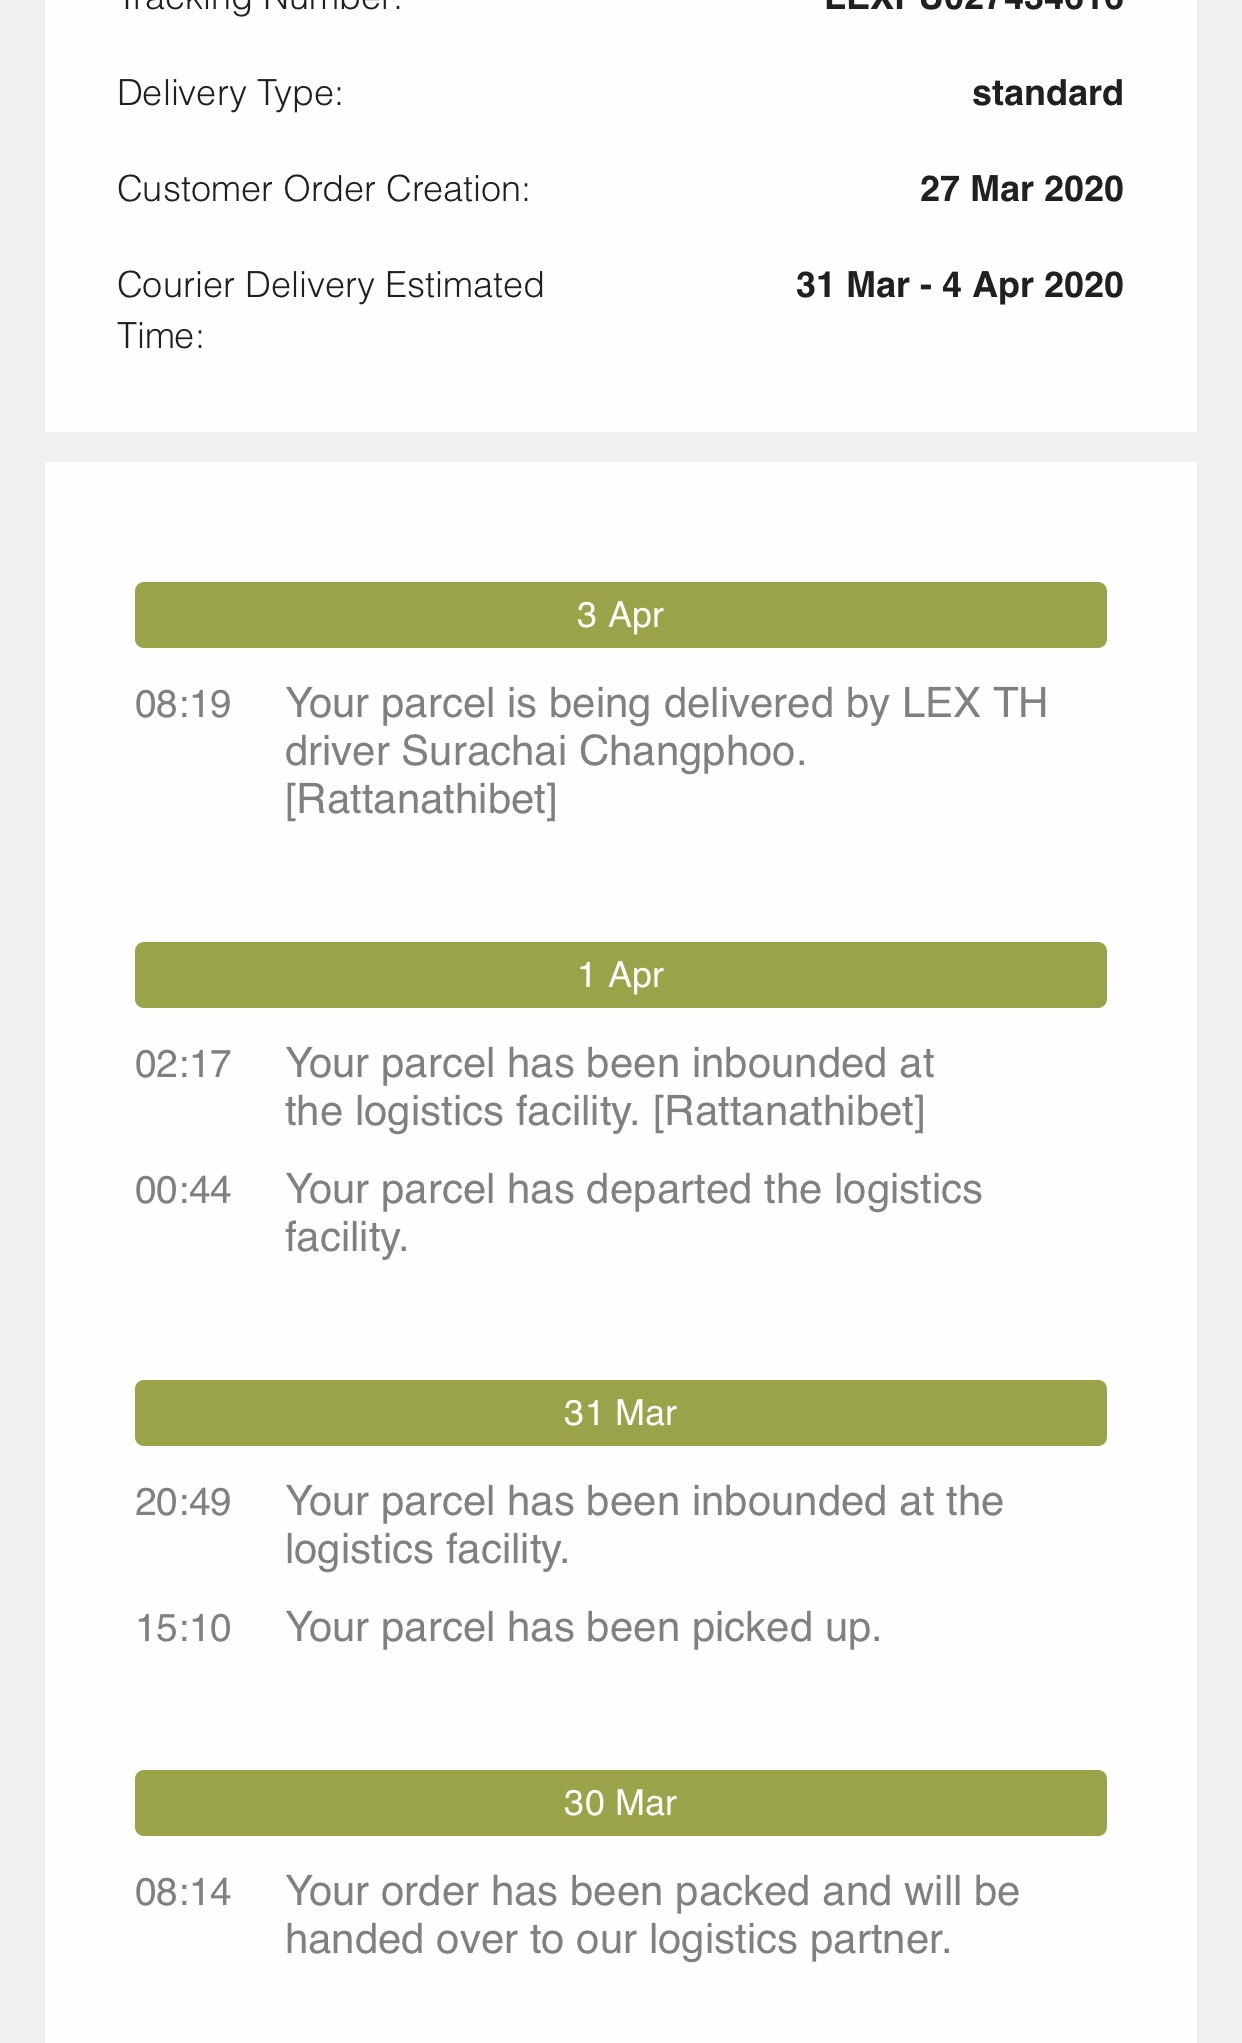1242x2043 pixels.
Task: Click the 08:19 timestamp under 3 Apr
Action: tap(183, 705)
